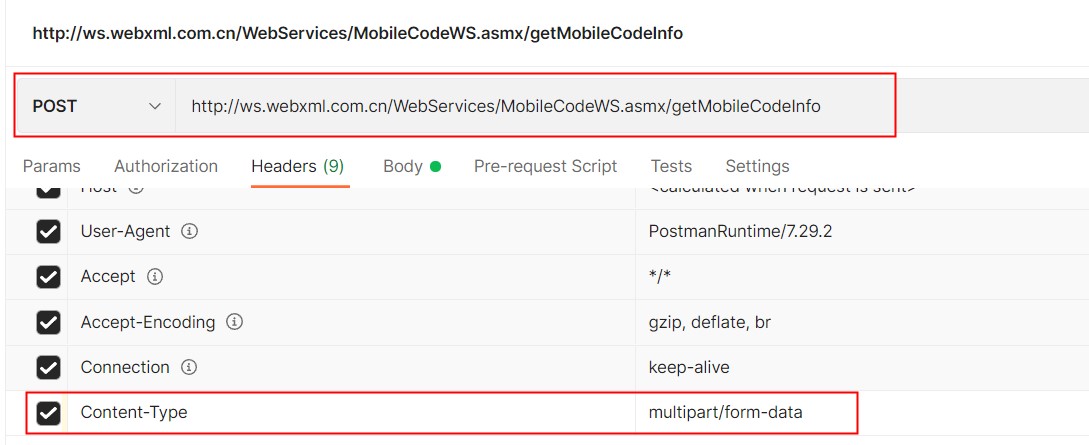Uncheck the Accept header checkbox

48,277
